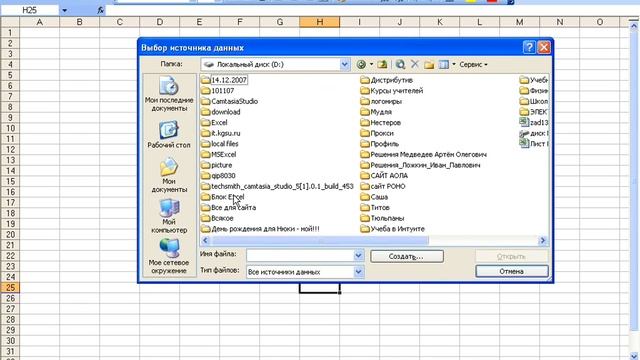Expand the Папка location dropdown
This screenshot has height=360, width=640.
[x=344, y=64]
